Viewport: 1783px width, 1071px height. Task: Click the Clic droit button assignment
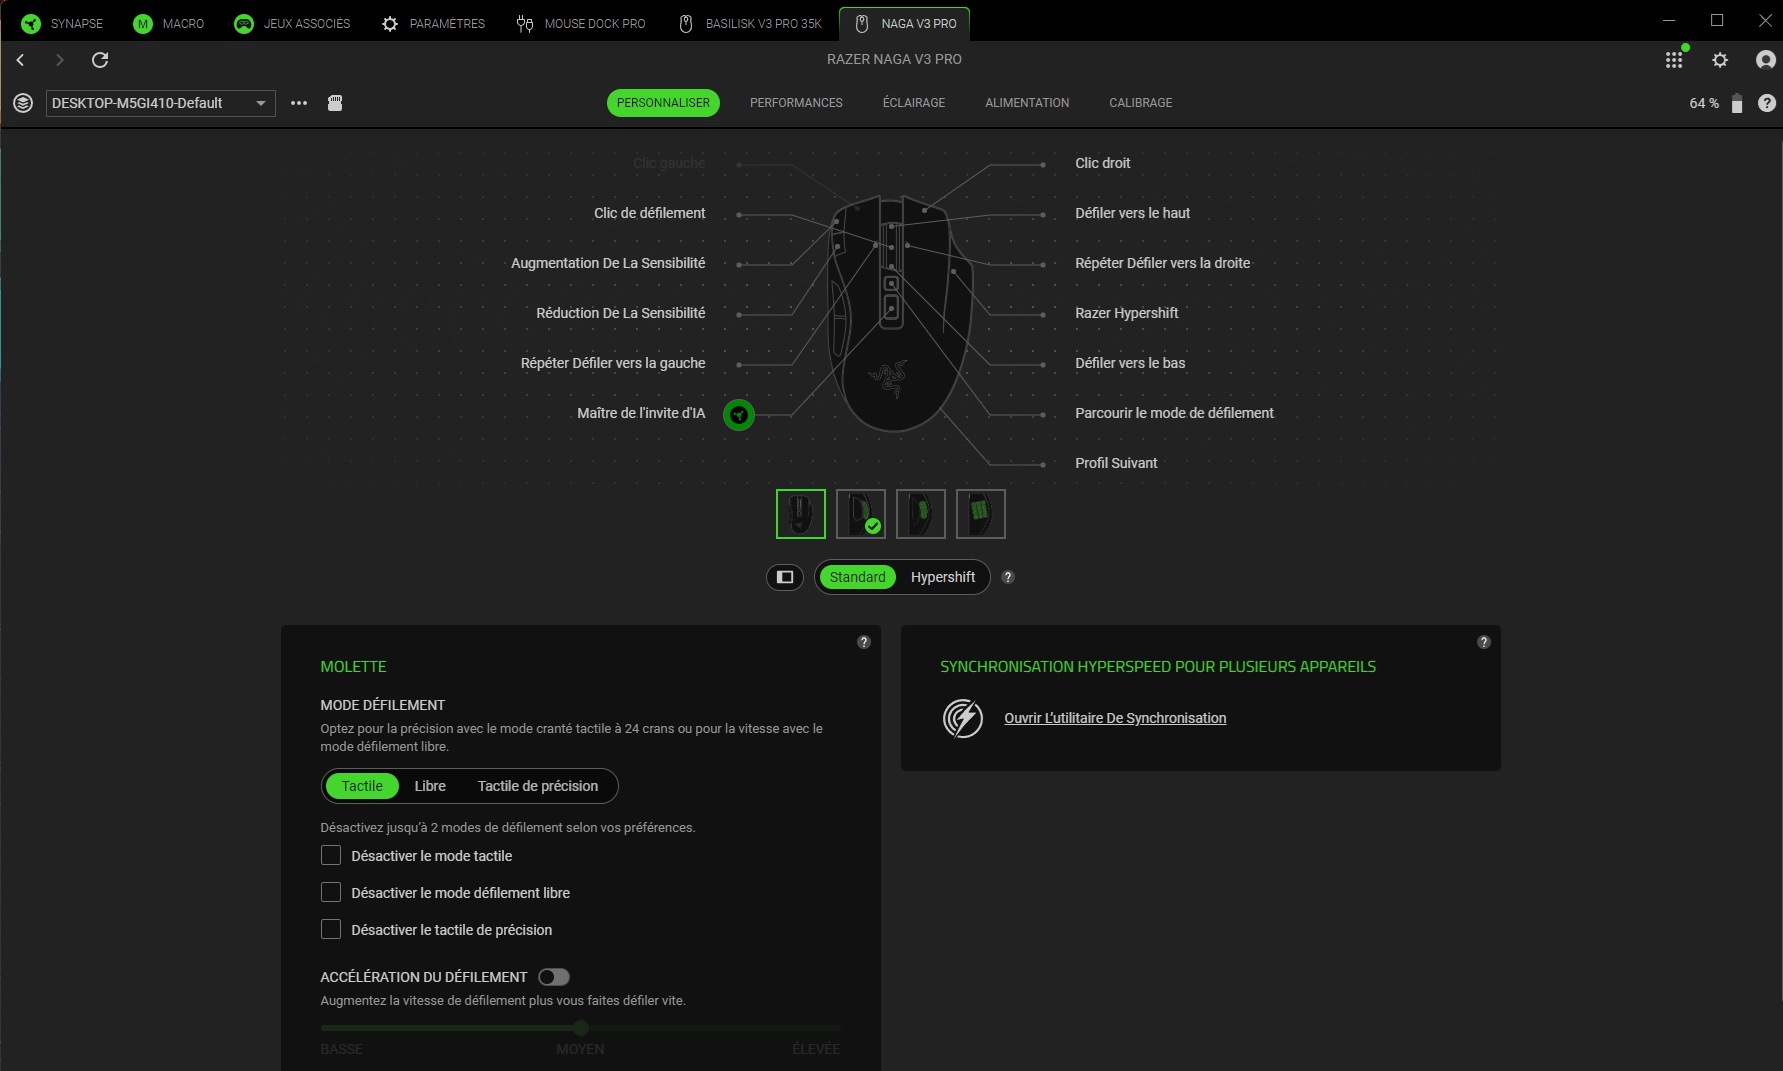(1103, 163)
